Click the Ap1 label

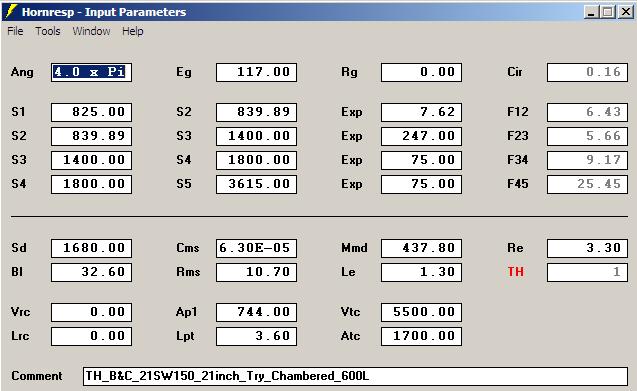point(186,312)
